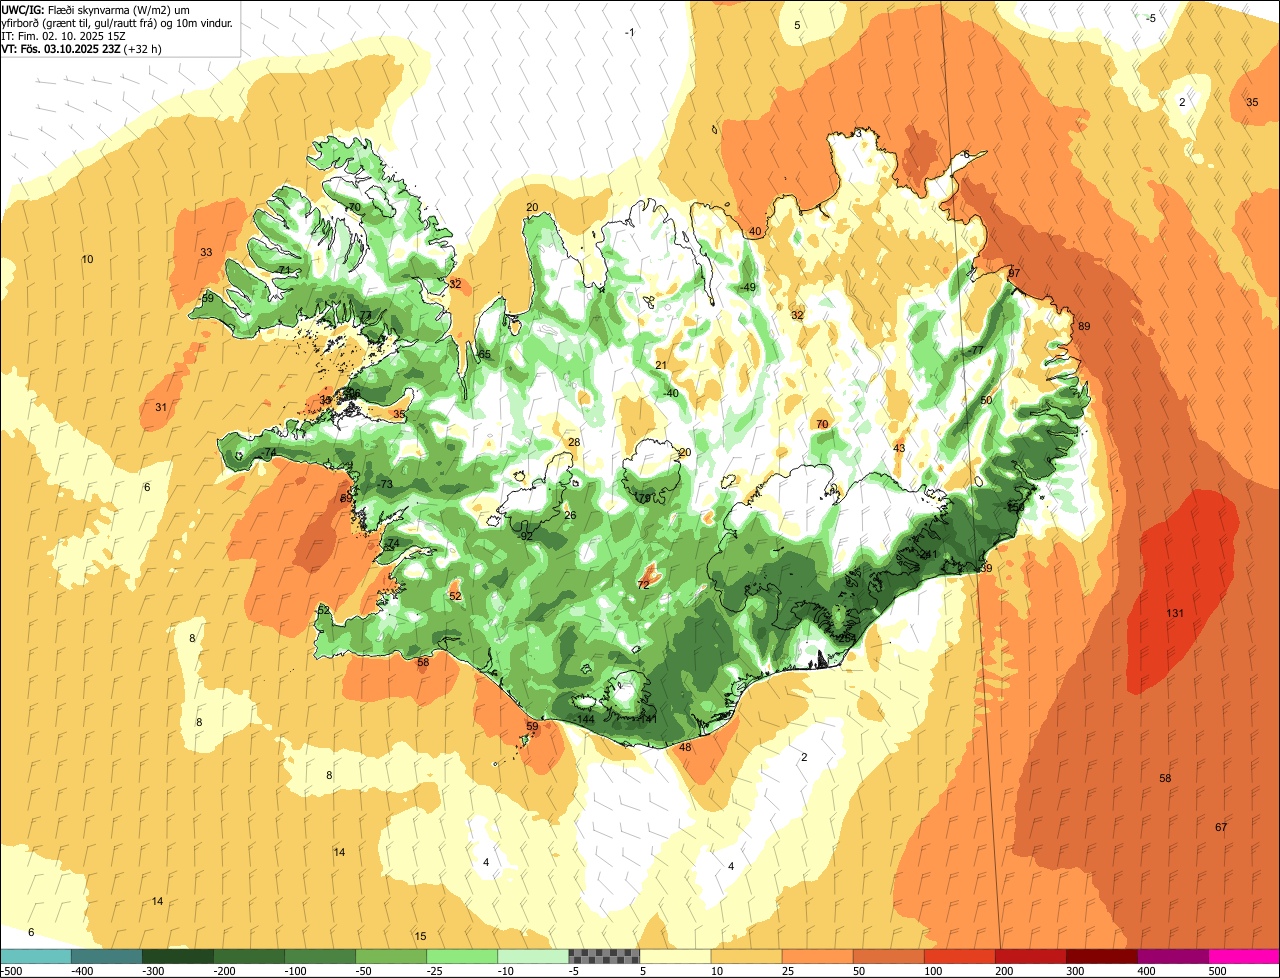Click the legend swatch between -200 and -100
The height and width of the screenshot is (978, 1280).
[248, 956]
